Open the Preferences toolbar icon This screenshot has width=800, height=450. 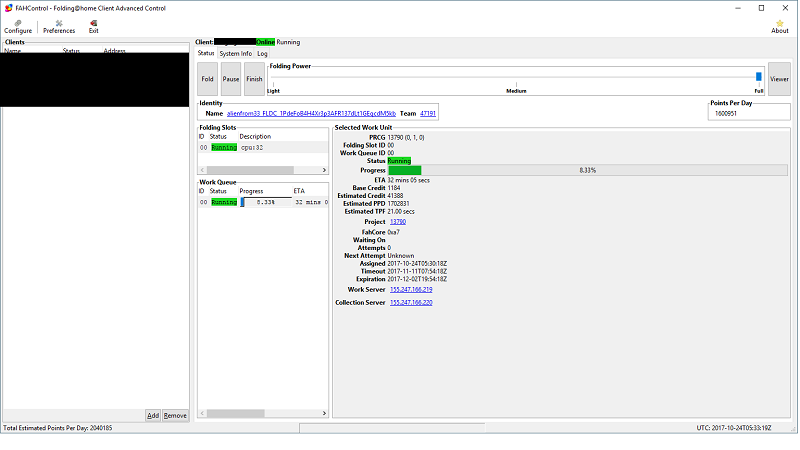click(x=59, y=27)
